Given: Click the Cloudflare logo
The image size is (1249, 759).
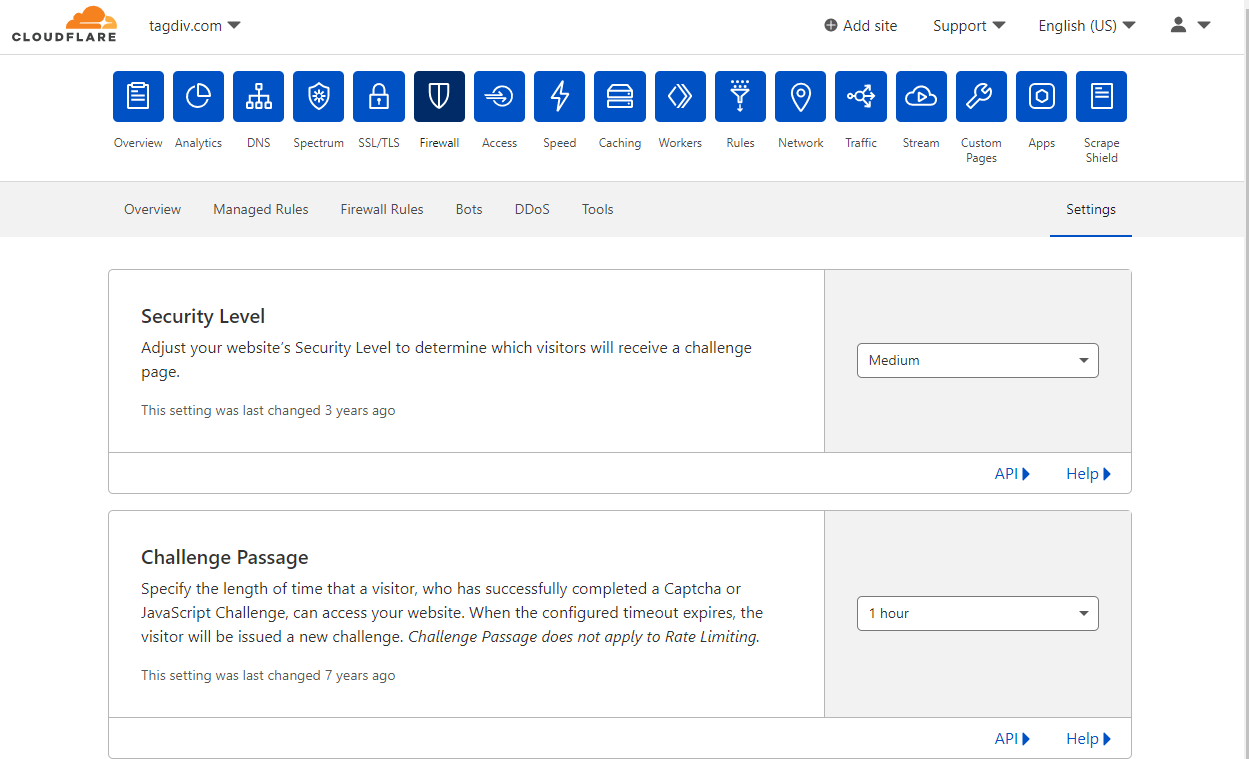Looking at the screenshot, I should click(64, 25).
